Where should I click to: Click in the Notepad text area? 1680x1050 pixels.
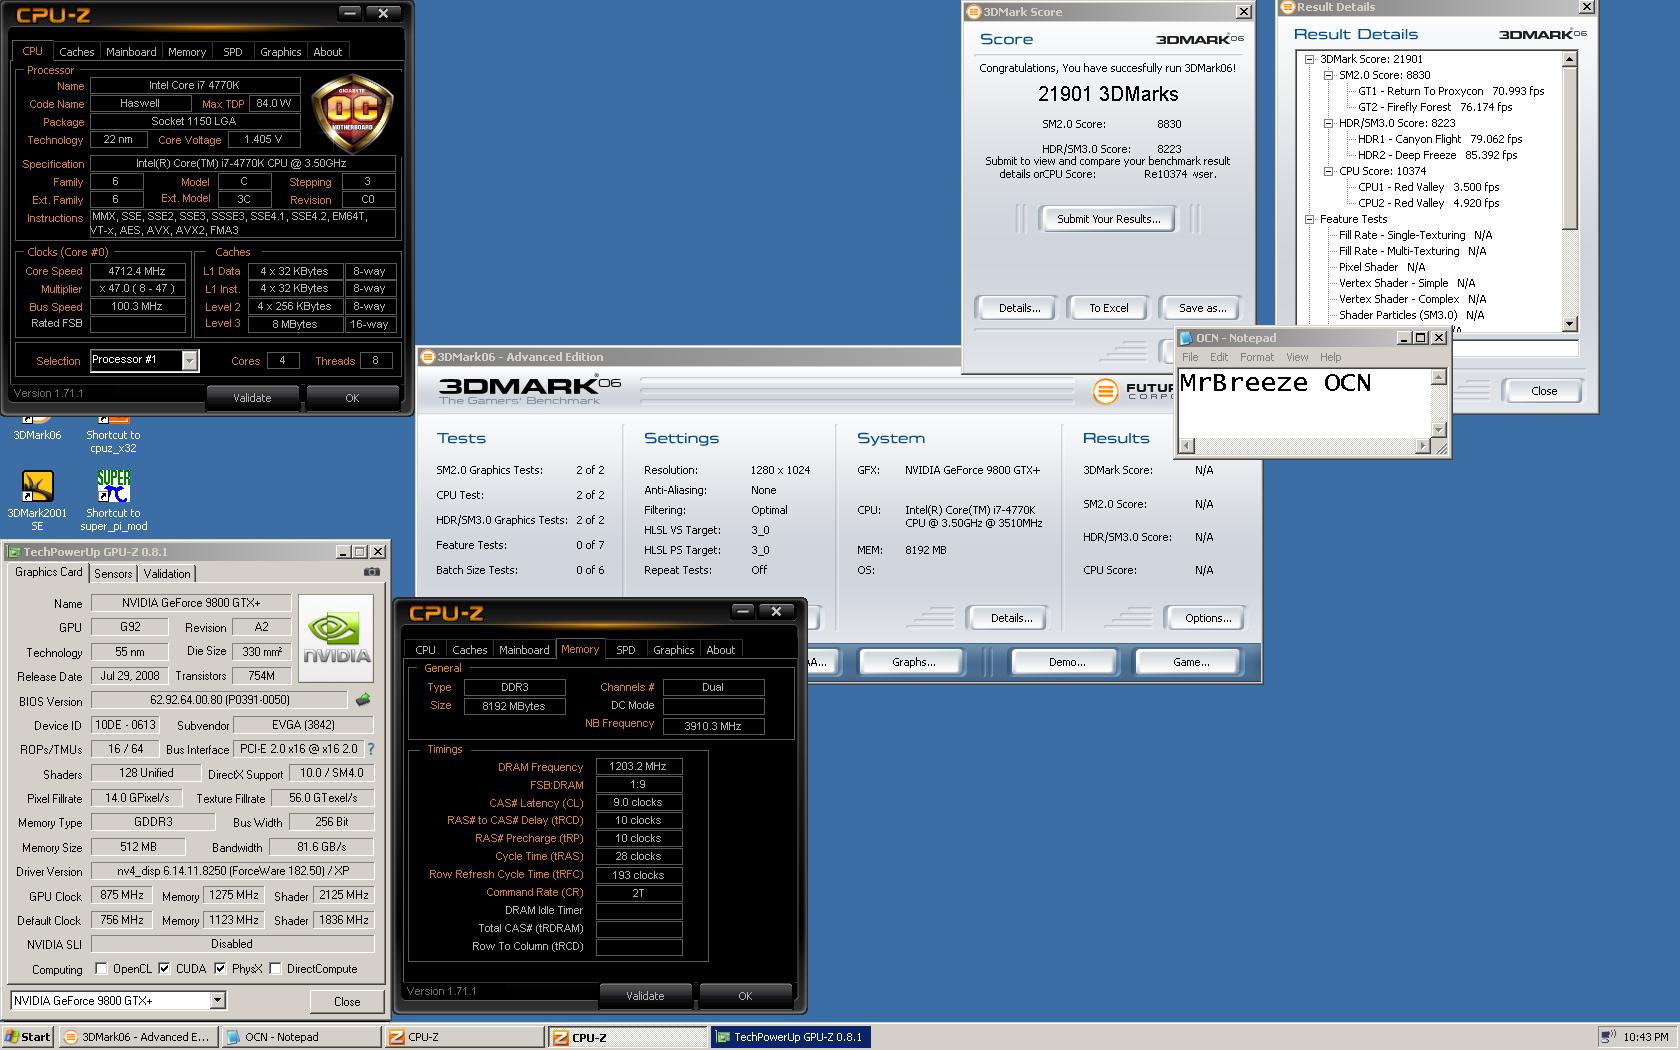tap(1305, 403)
